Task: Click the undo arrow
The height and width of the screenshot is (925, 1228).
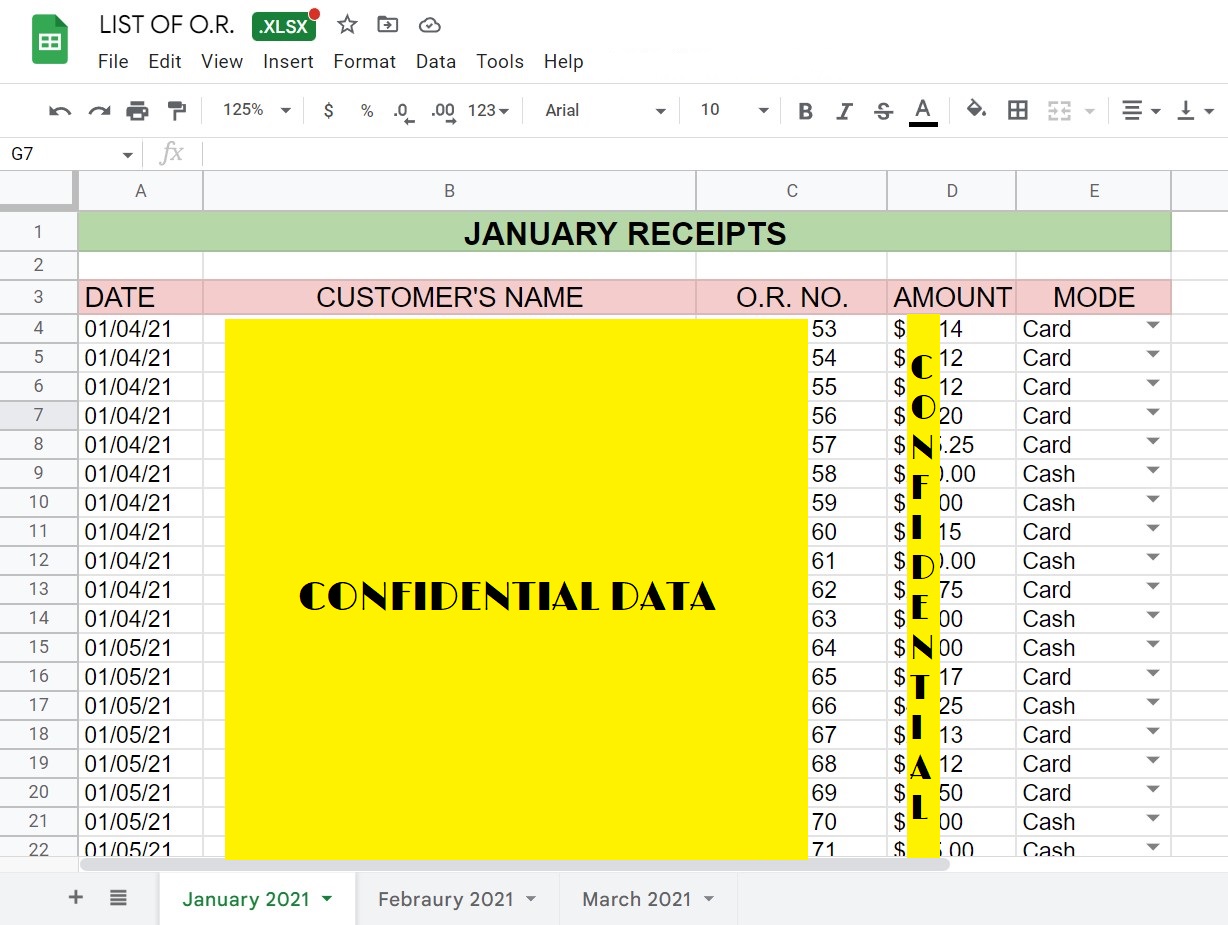Action: [60, 111]
